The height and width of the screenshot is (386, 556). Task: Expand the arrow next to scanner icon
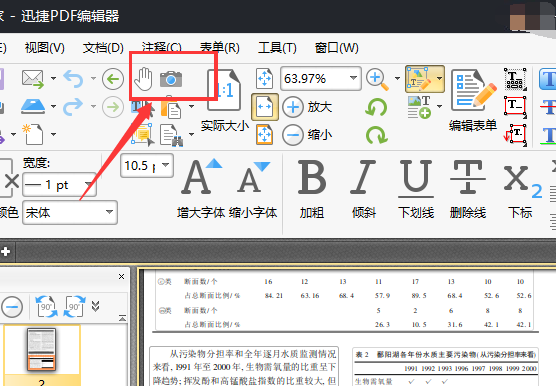coord(53,106)
